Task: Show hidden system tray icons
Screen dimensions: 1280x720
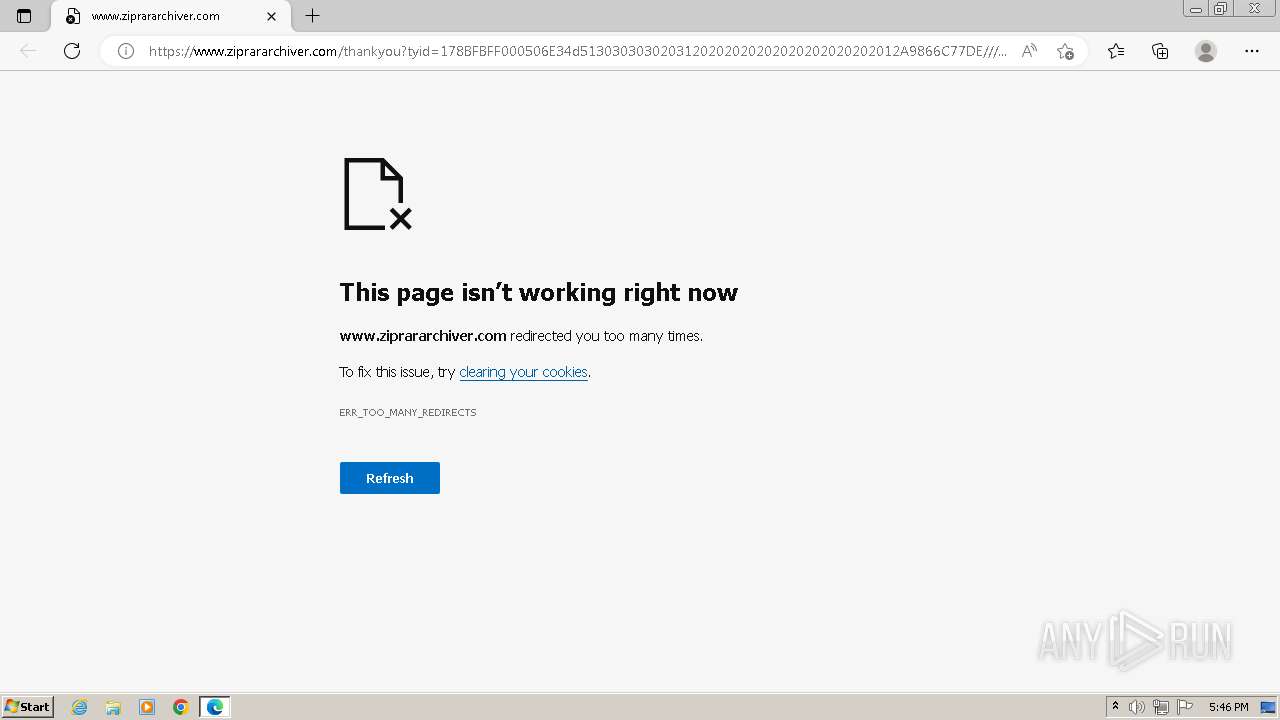Action: [x=1116, y=707]
